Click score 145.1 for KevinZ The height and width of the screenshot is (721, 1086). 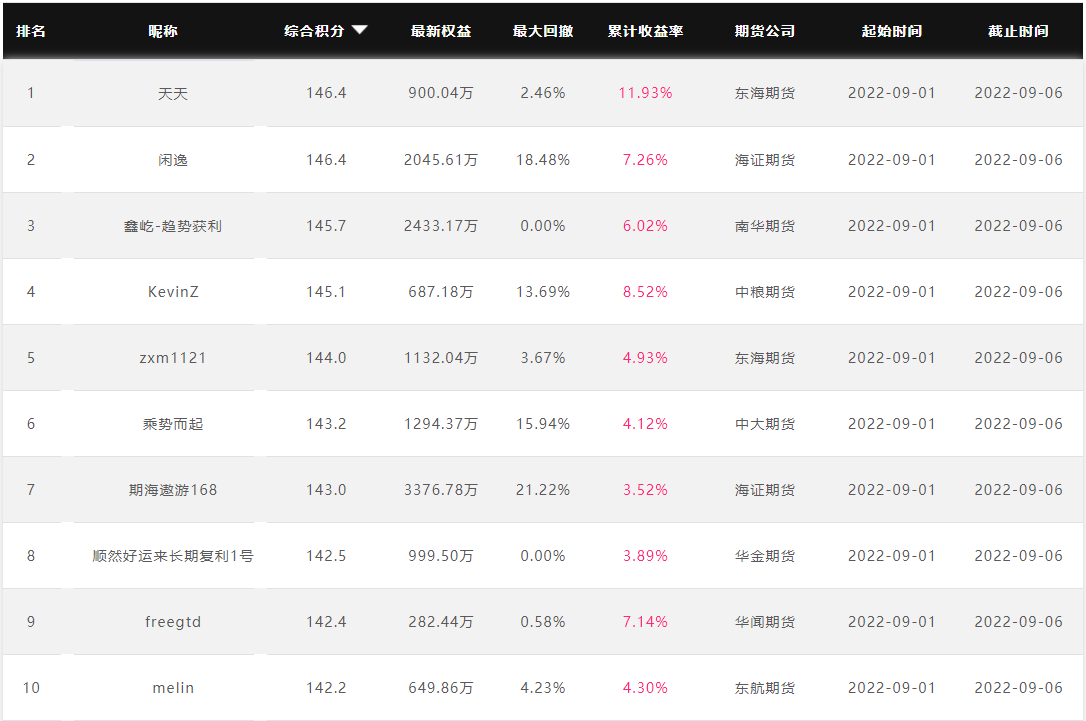tap(326, 292)
